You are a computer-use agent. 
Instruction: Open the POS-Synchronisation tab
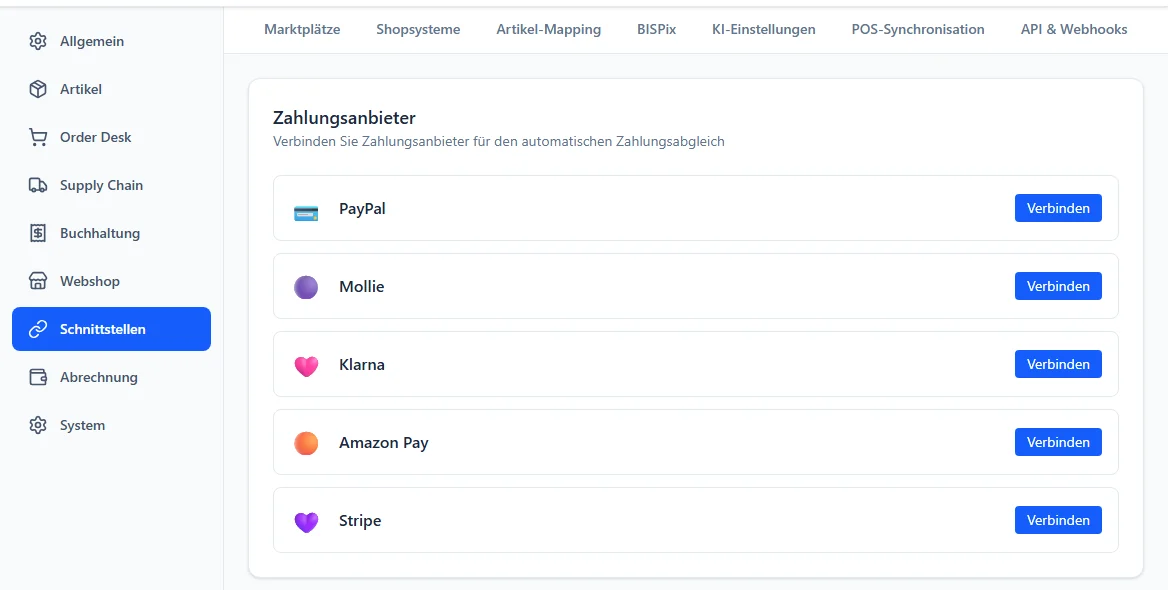918,30
